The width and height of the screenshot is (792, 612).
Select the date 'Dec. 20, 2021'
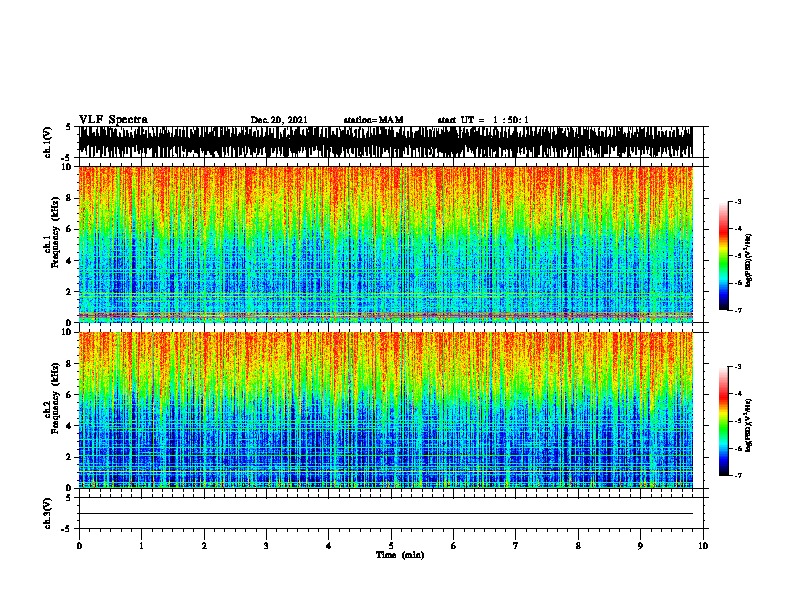[x=279, y=120]
